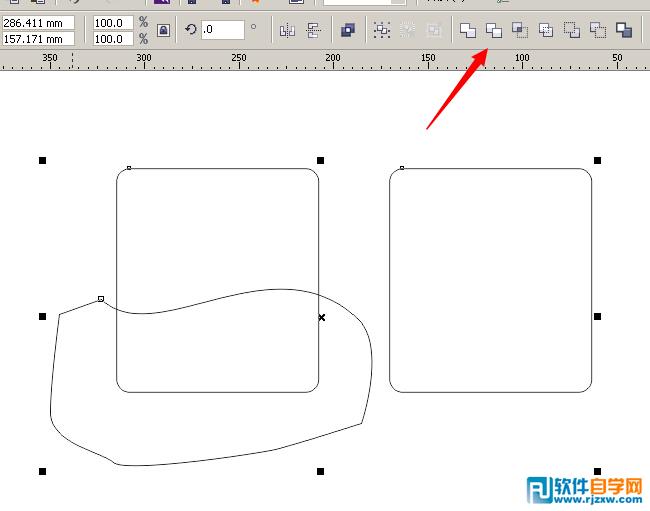Click the top-left selection handle
Viewport: 650px width, 511px height.
(x=42, y=160)
